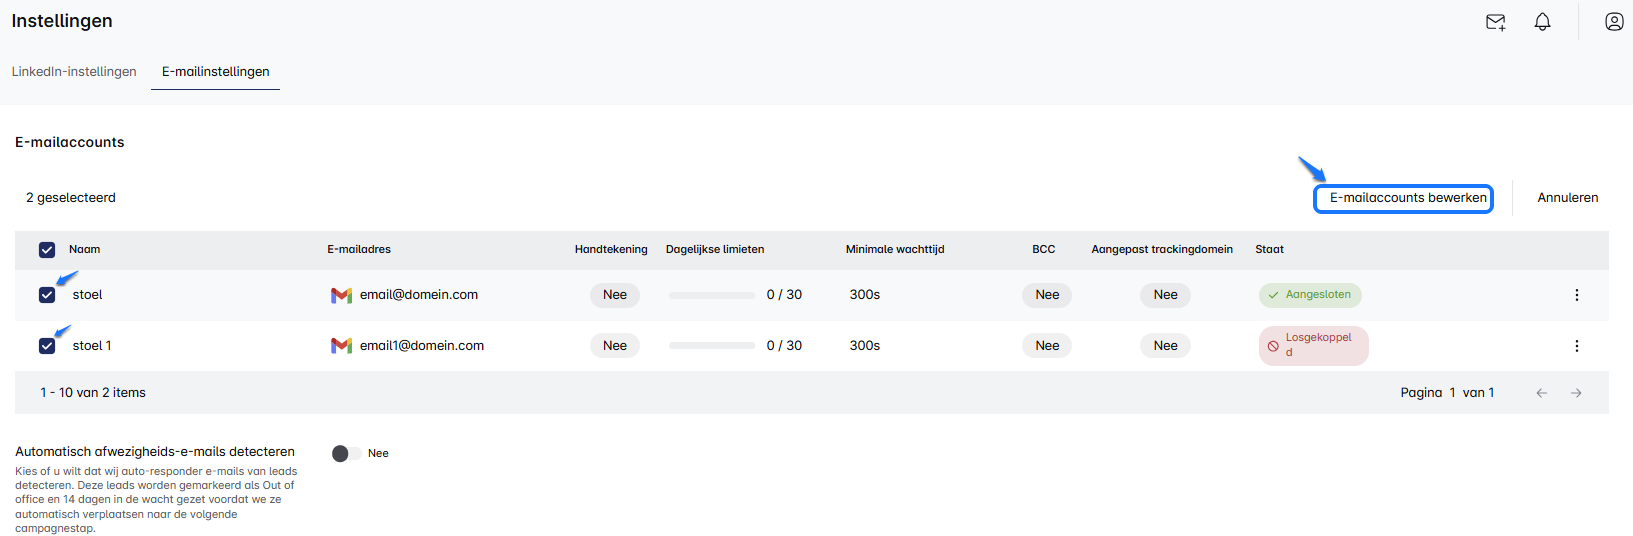Click the new mail envelope icon

(x=1495, y=22)
